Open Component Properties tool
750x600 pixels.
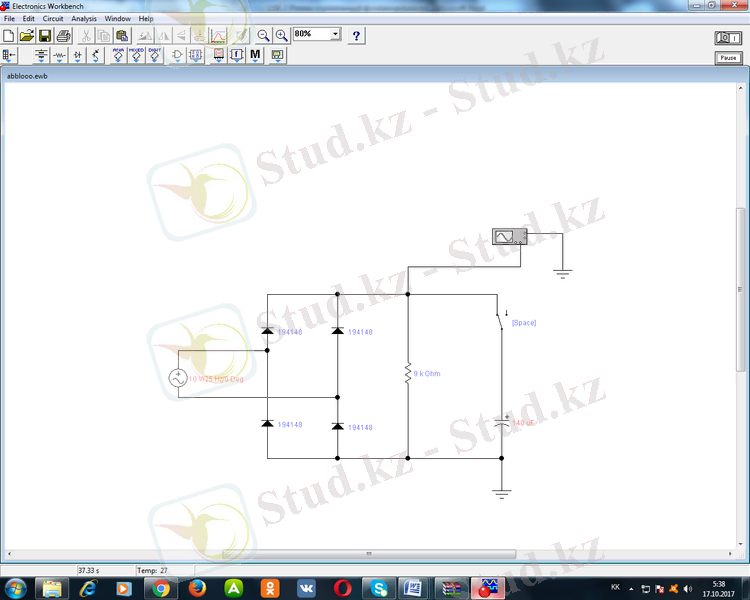(242, 36)
